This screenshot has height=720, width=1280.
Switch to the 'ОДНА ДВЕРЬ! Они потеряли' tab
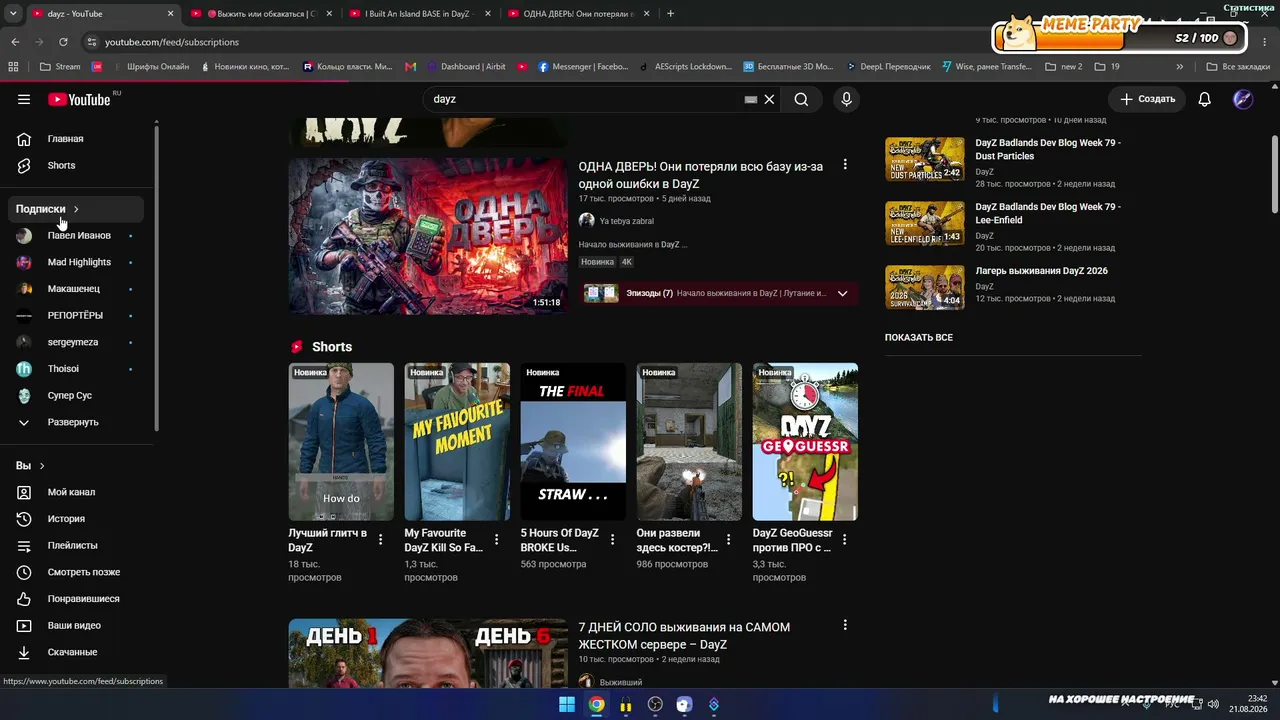[579, 14]
